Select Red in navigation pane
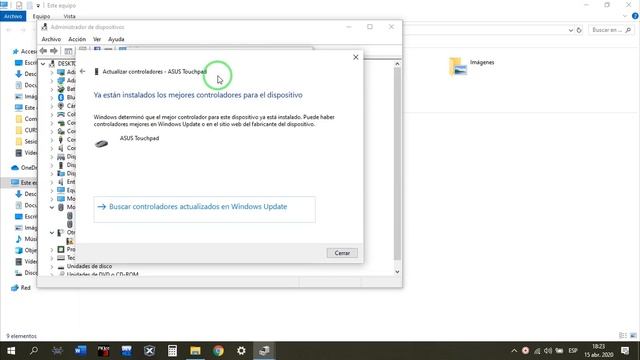 click(21, 288)
